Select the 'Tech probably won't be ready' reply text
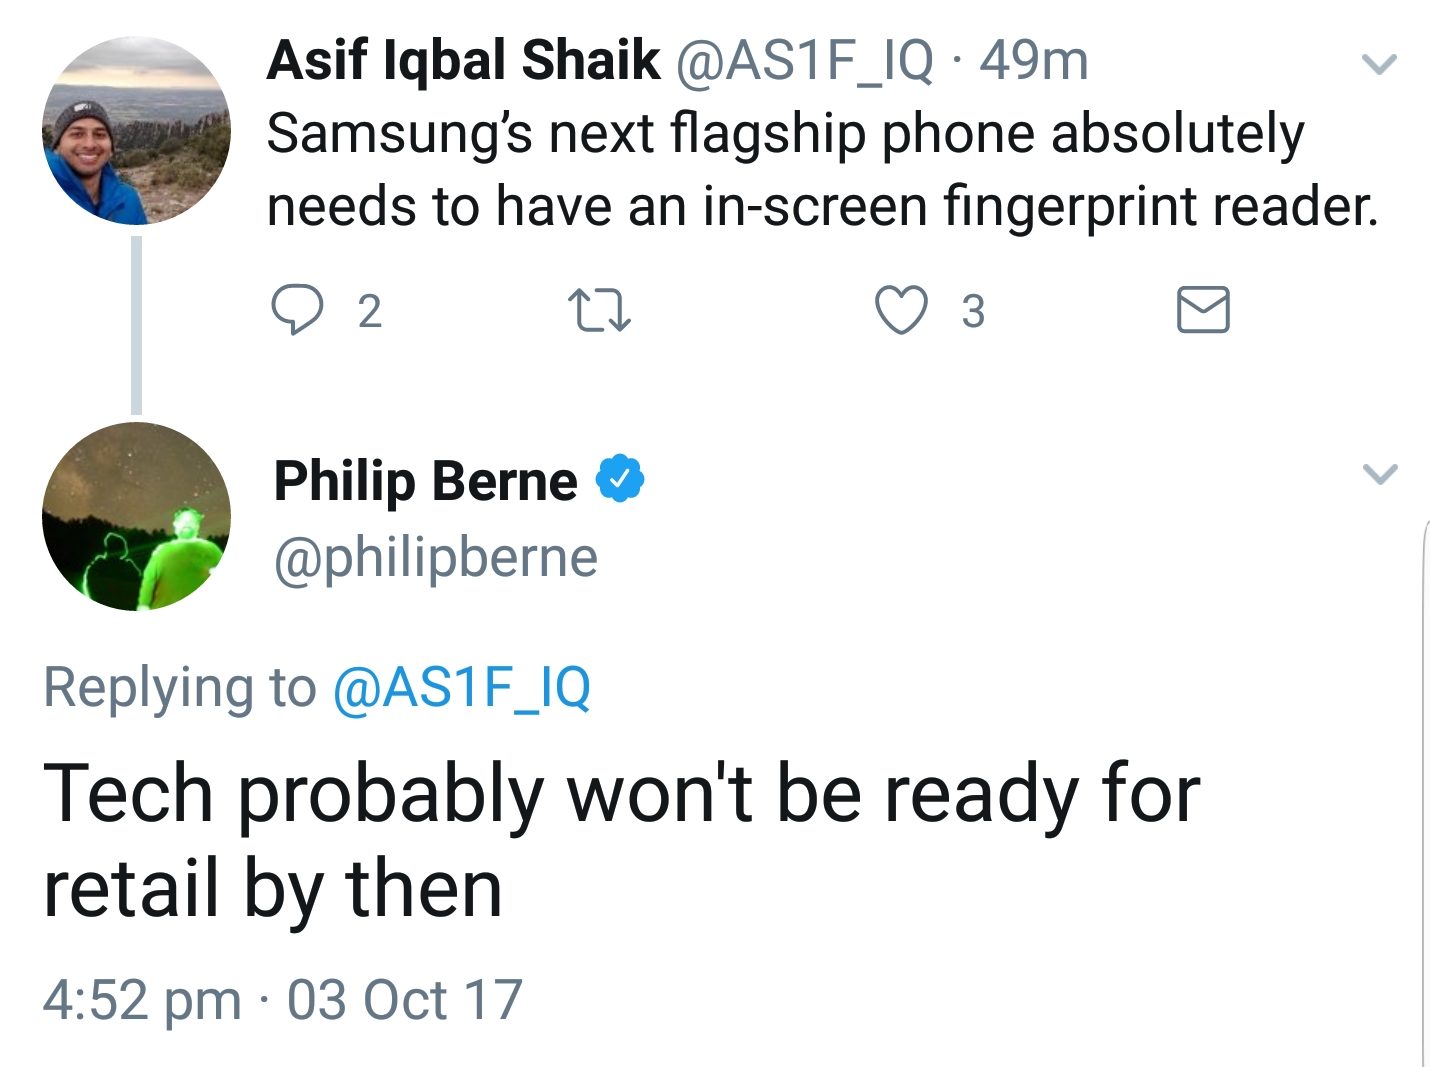 pos(620,840)
